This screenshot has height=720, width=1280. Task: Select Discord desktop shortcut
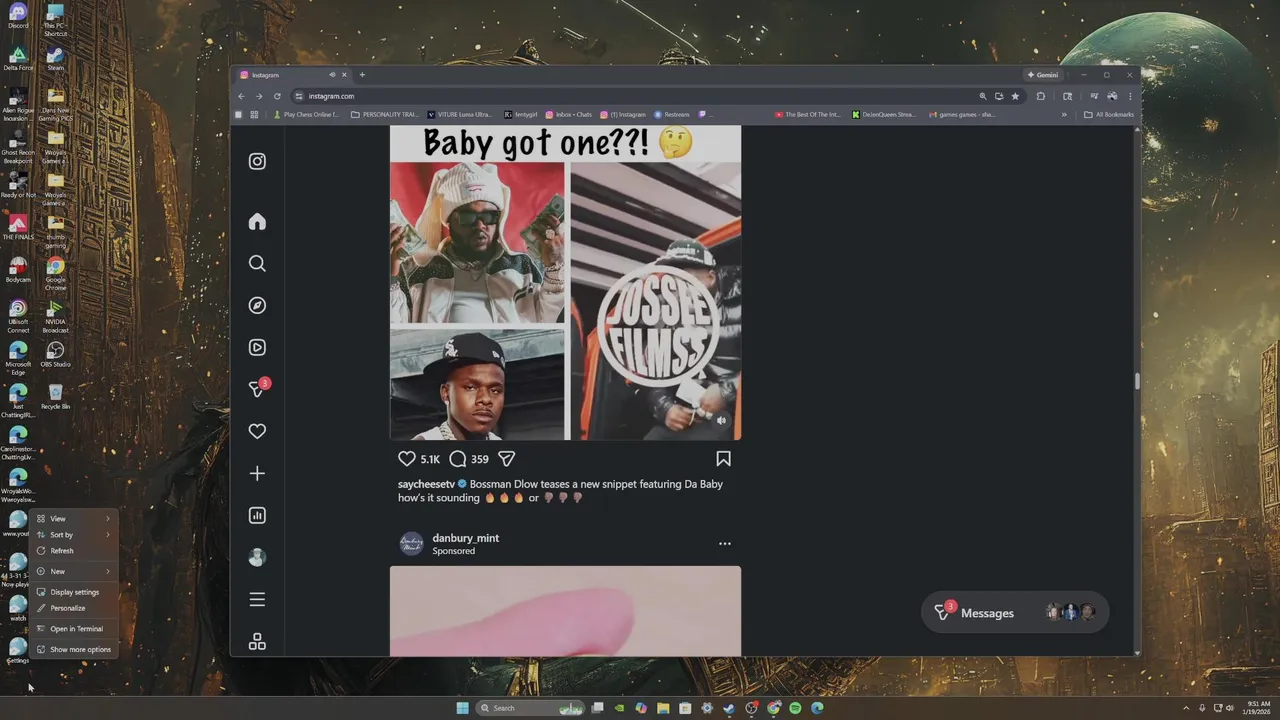click(17, 16)
